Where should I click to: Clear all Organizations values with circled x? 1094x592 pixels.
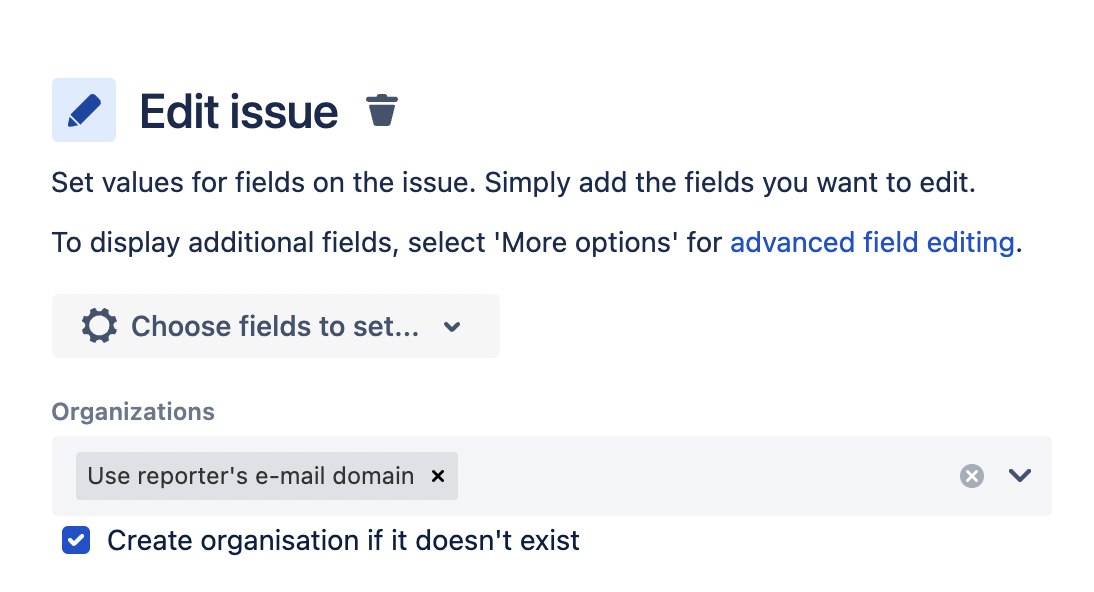[x=971, y=476]
